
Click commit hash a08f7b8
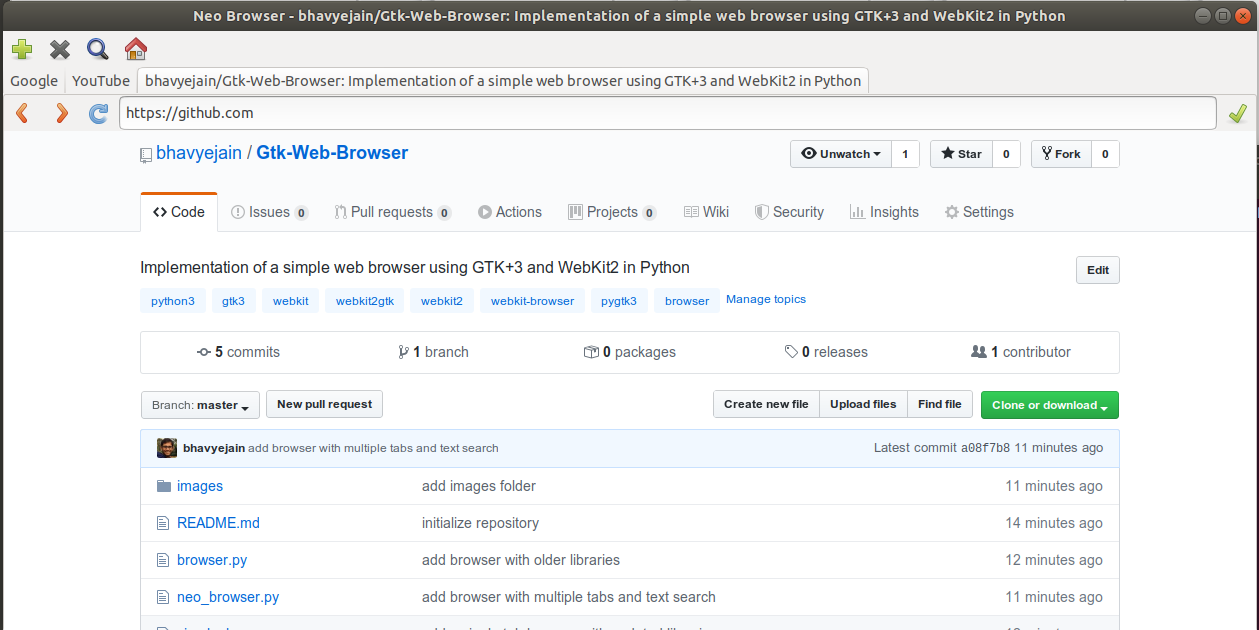point(985,448)
